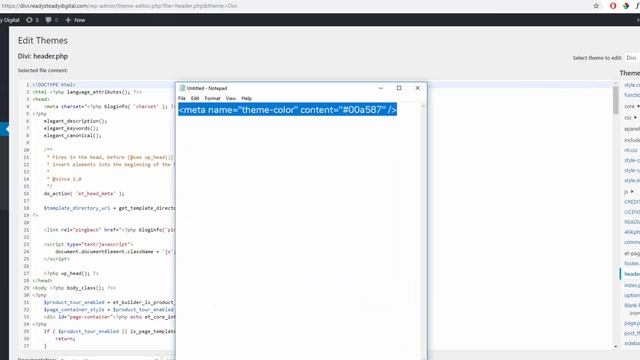The image size is (640, 360).
Task: Open the 404 template in theme files
Action: pos(632,232)
